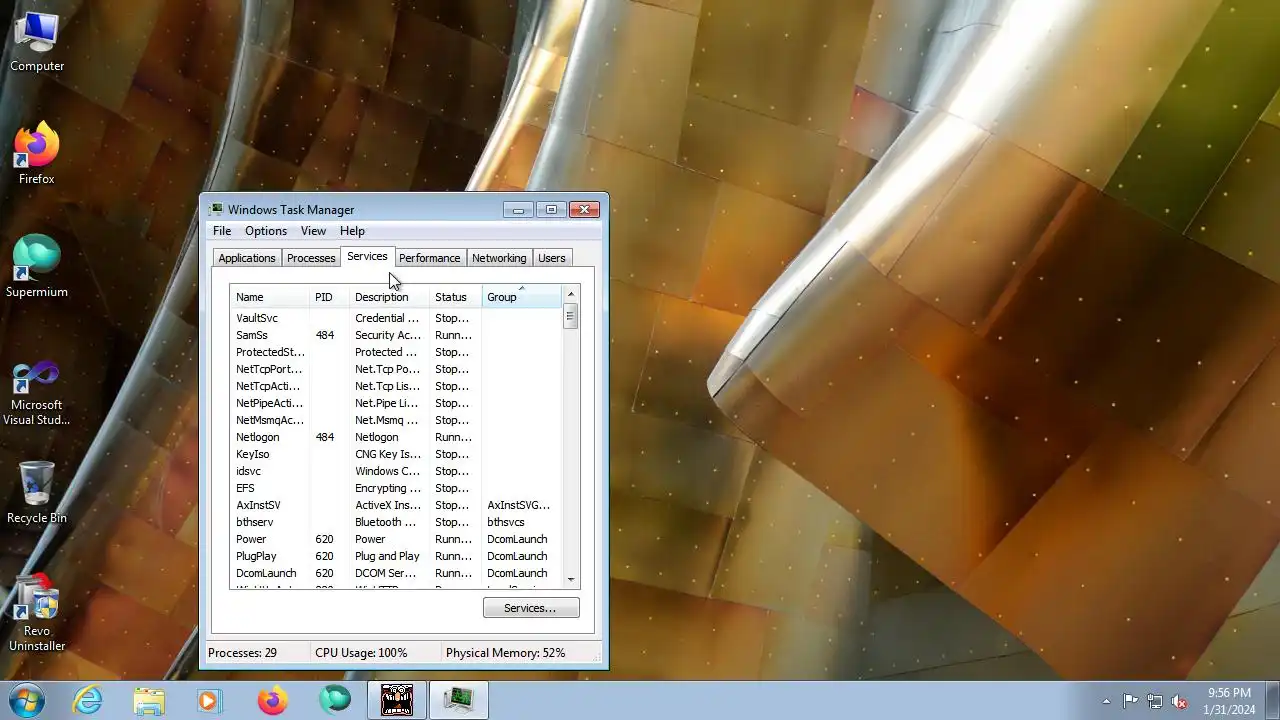
Task: Open the Windows Start menu orb
Action: pyautogui.click(x=26, y=700)
